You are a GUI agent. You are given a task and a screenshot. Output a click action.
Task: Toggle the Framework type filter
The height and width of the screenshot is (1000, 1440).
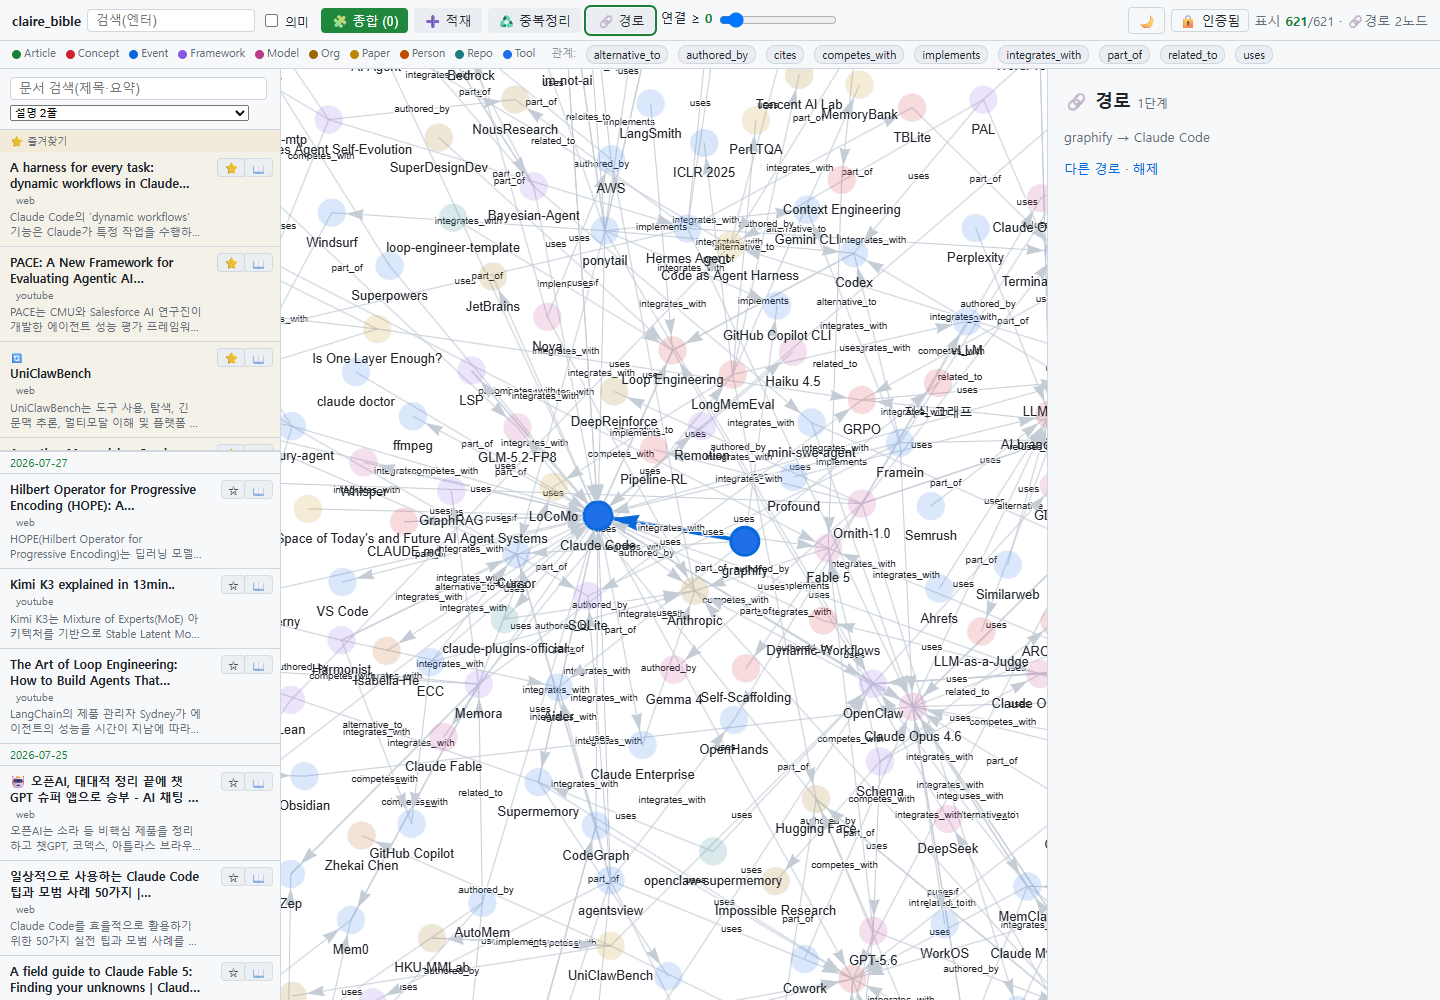211,54
